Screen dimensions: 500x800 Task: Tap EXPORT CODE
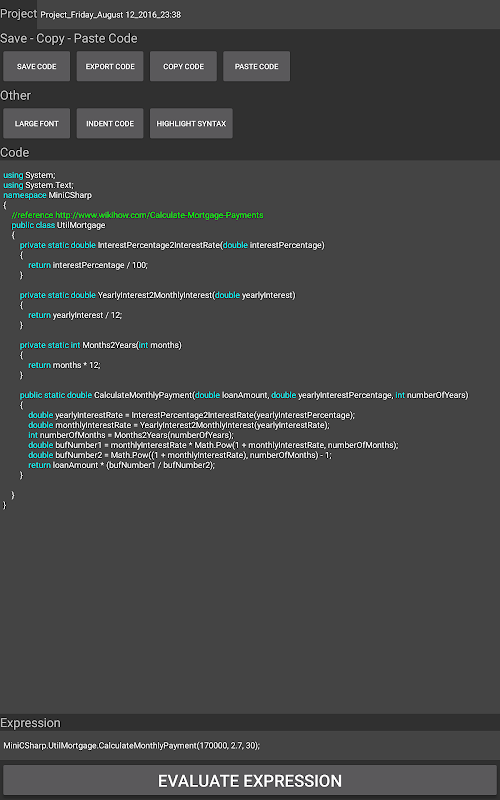(110, 66)
